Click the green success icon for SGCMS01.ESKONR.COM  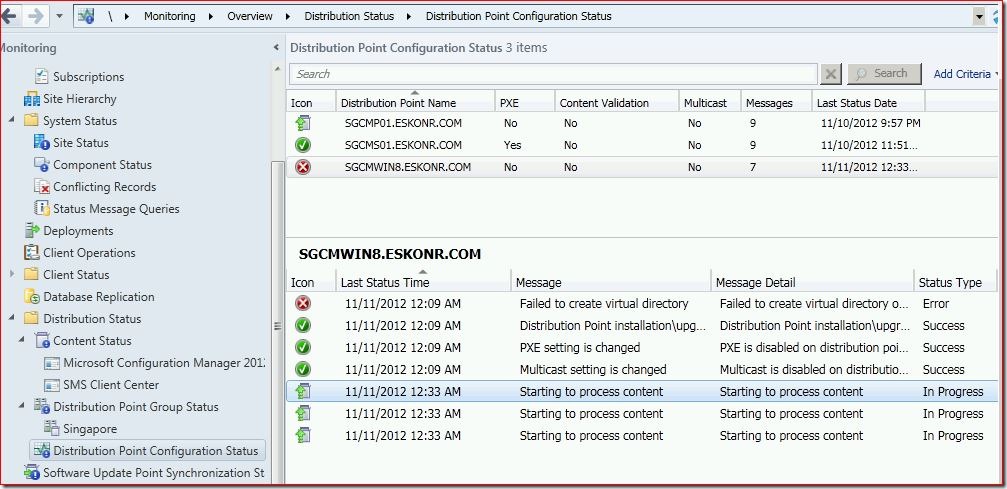click(302, 145)
